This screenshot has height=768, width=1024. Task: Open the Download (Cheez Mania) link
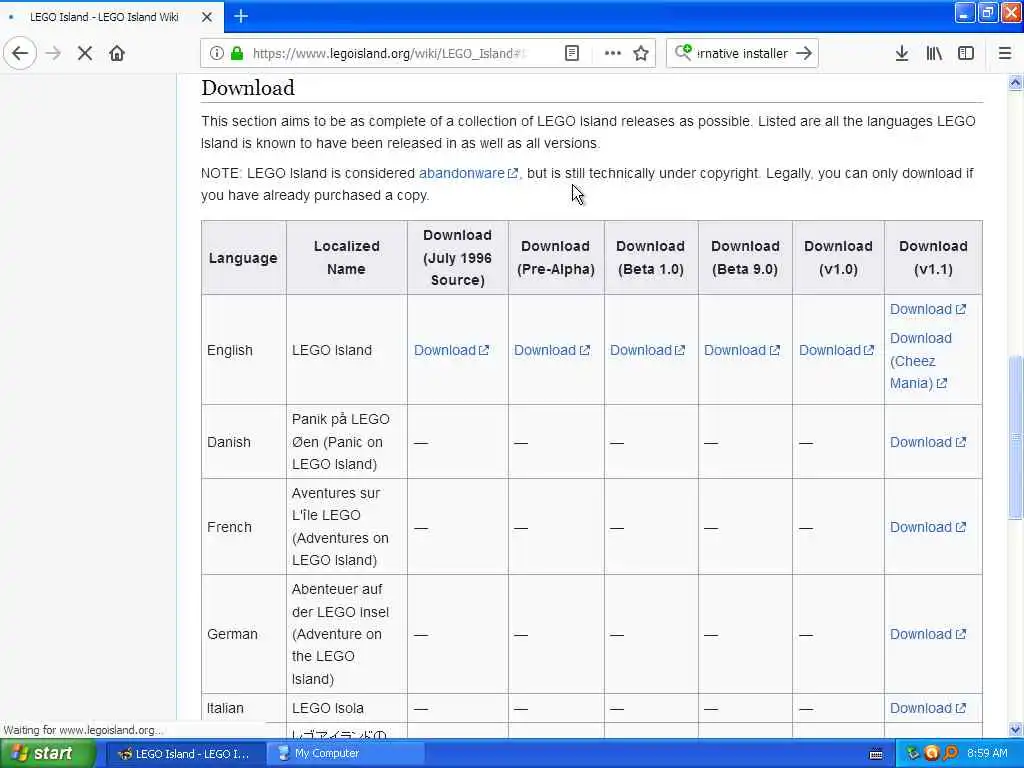[x=920, y=360]
